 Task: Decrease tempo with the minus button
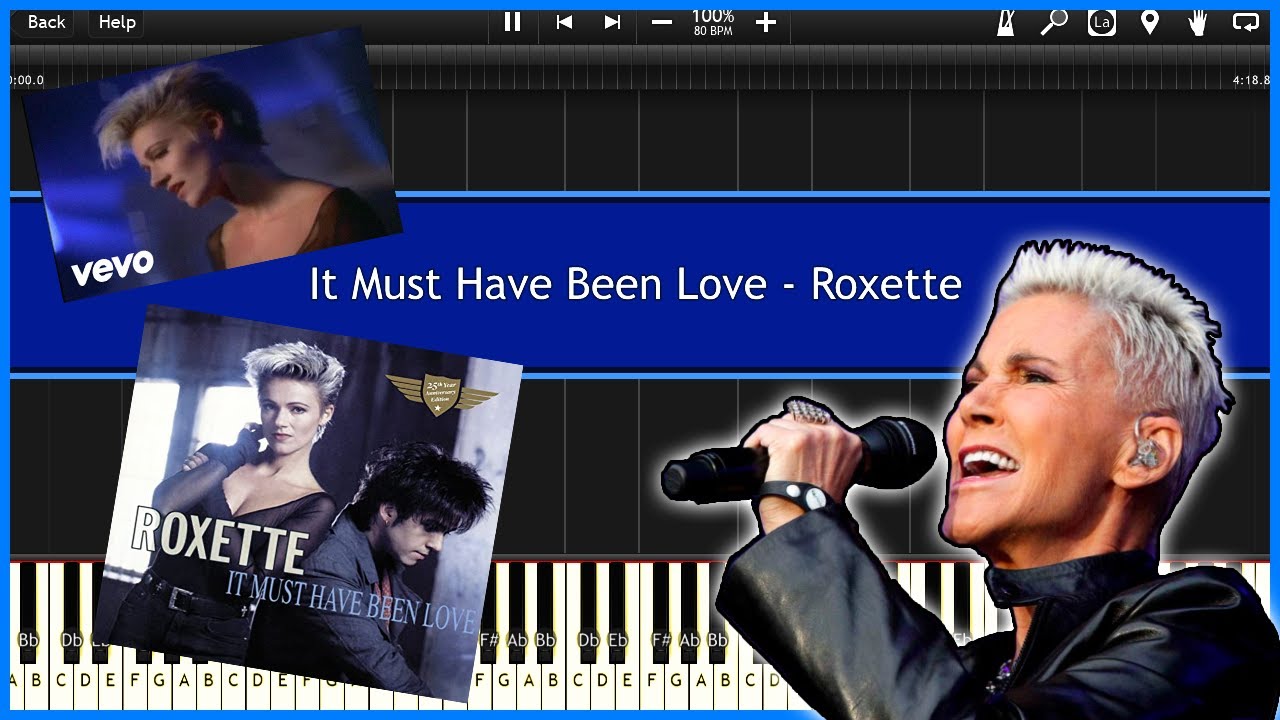(x=662, y=22)
